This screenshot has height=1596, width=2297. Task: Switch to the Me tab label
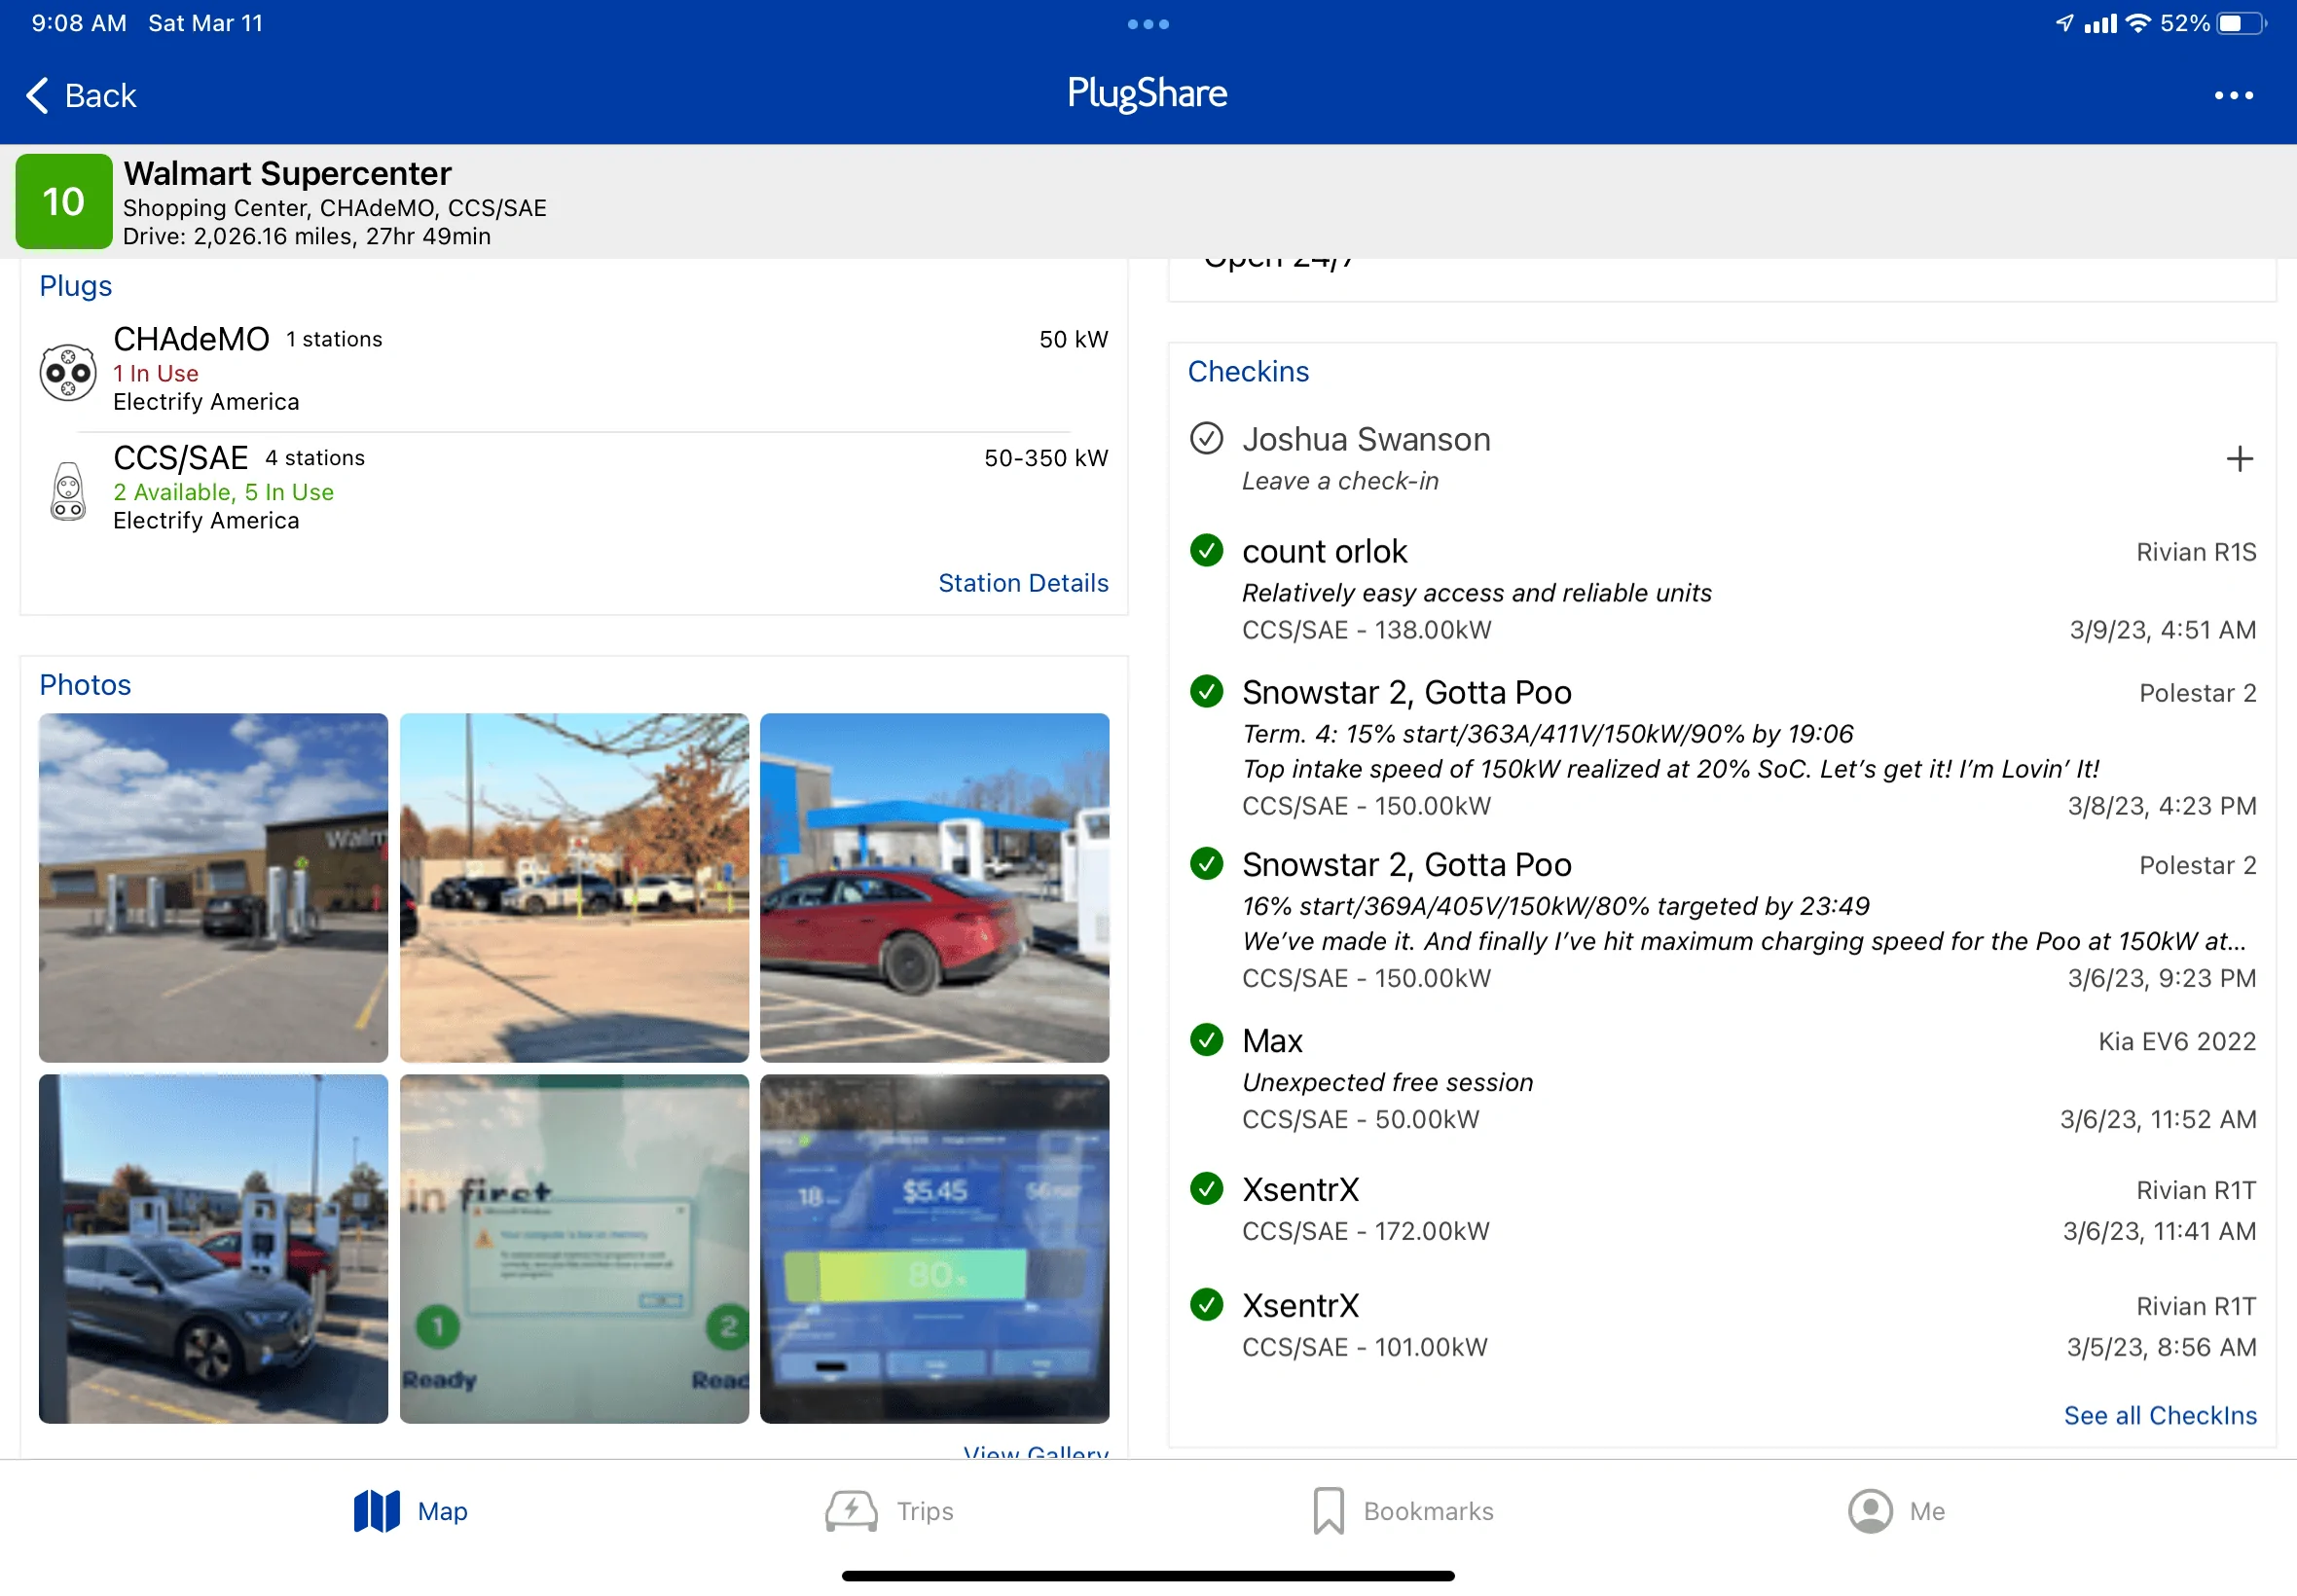tap(1927, 1511)
